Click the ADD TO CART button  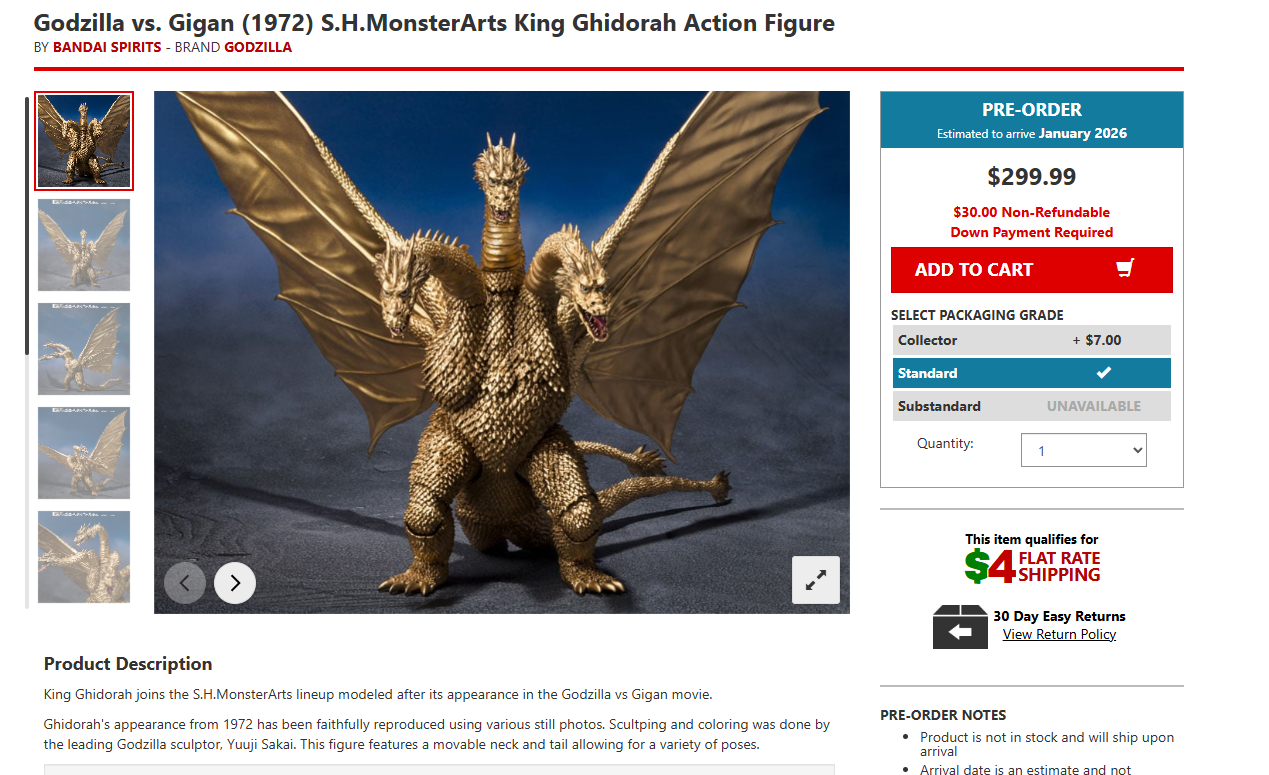point(1032,270)
